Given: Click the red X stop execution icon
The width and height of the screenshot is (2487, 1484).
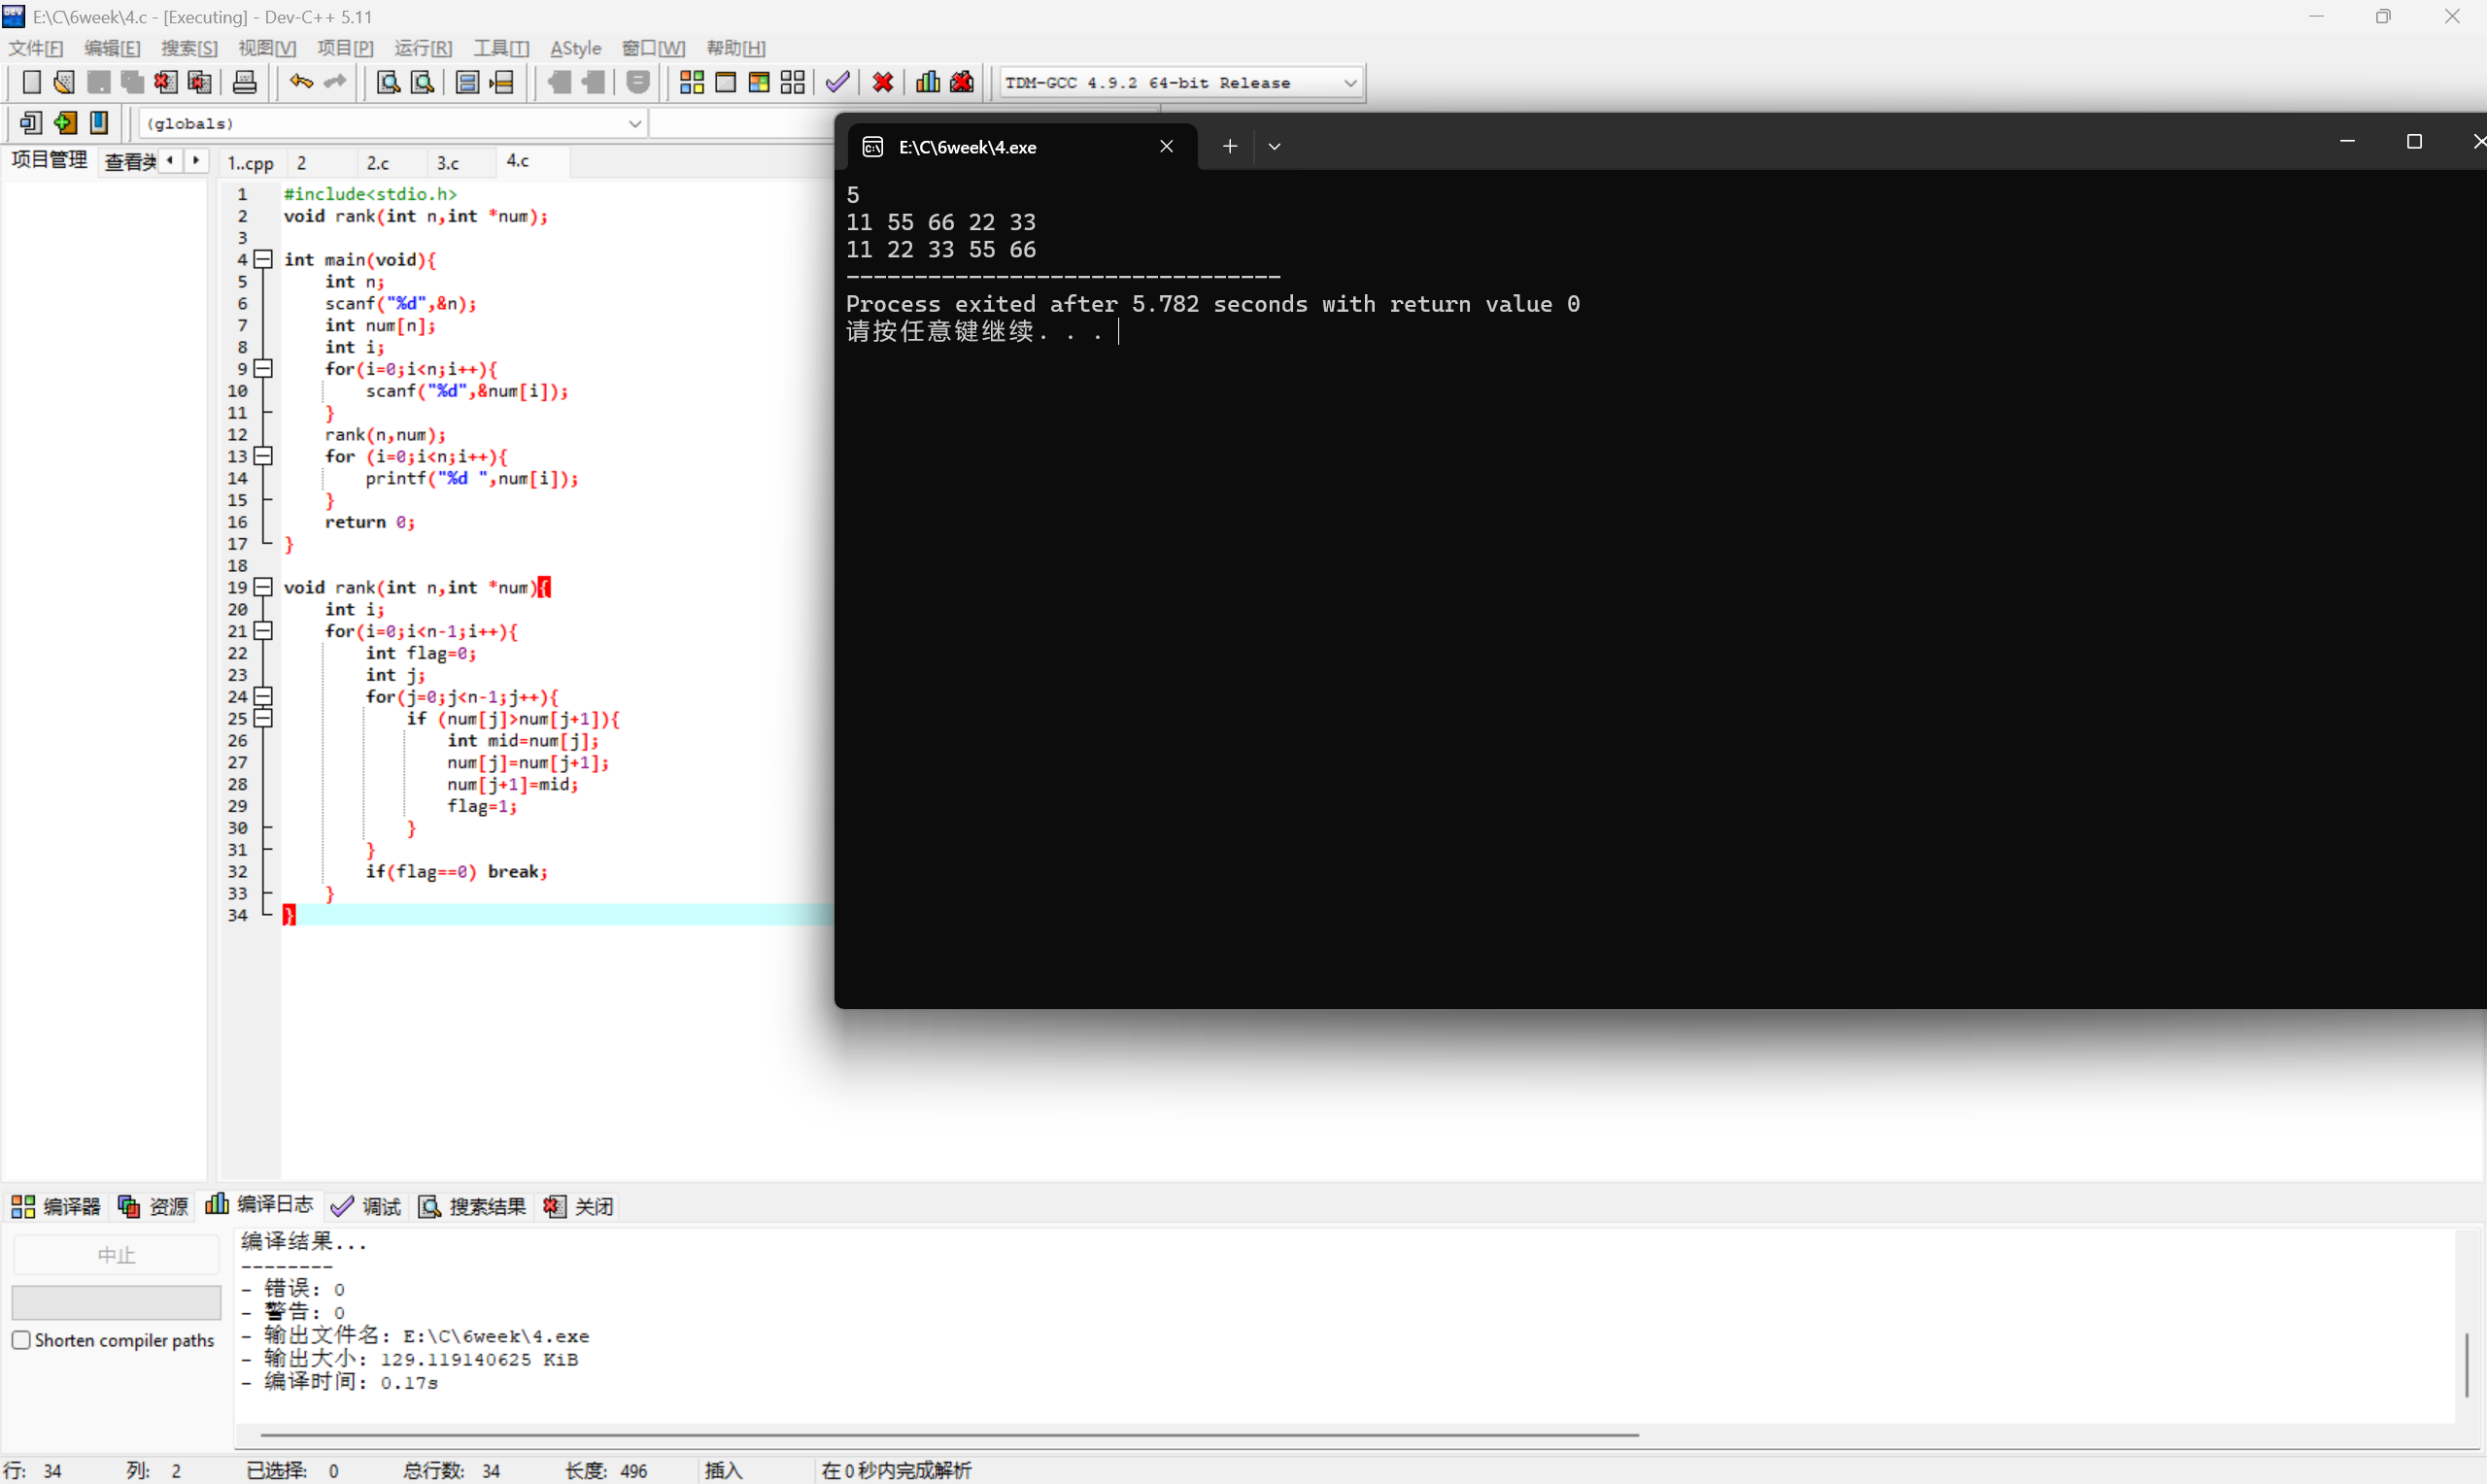Looking at the screenshot, I should coord(882,82).
